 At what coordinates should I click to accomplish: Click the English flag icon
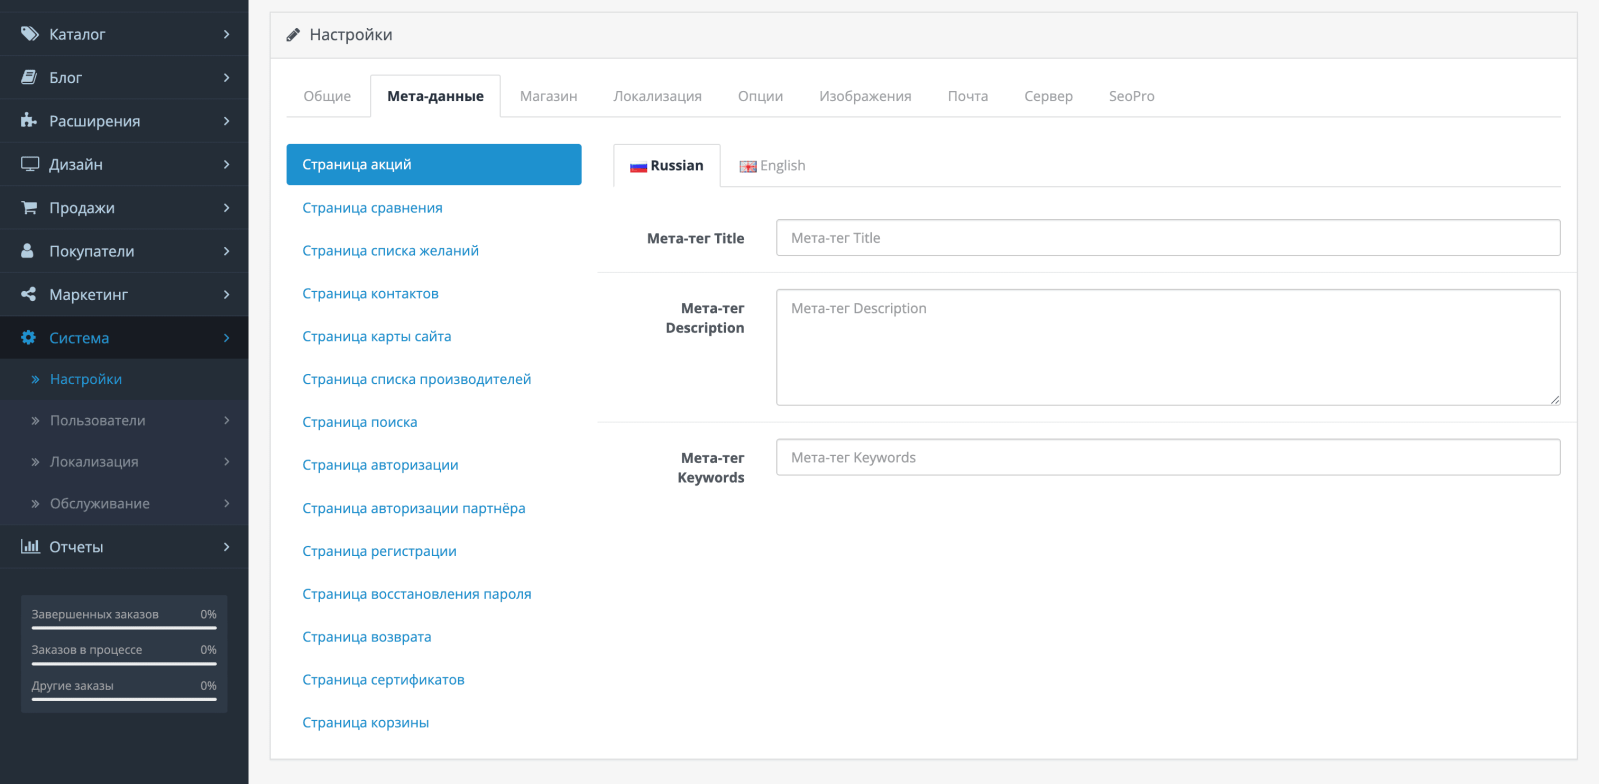(x=748, y=167)
